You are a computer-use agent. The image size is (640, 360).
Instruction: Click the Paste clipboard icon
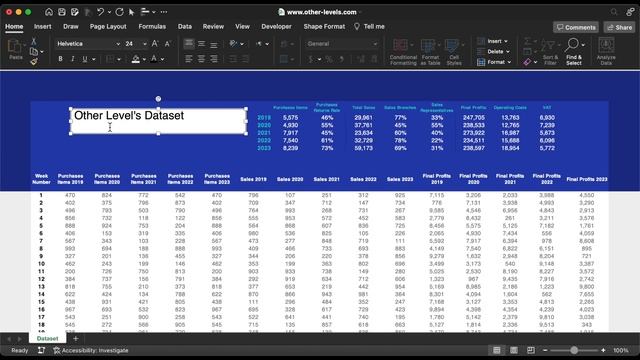click(x=15, y=50)
